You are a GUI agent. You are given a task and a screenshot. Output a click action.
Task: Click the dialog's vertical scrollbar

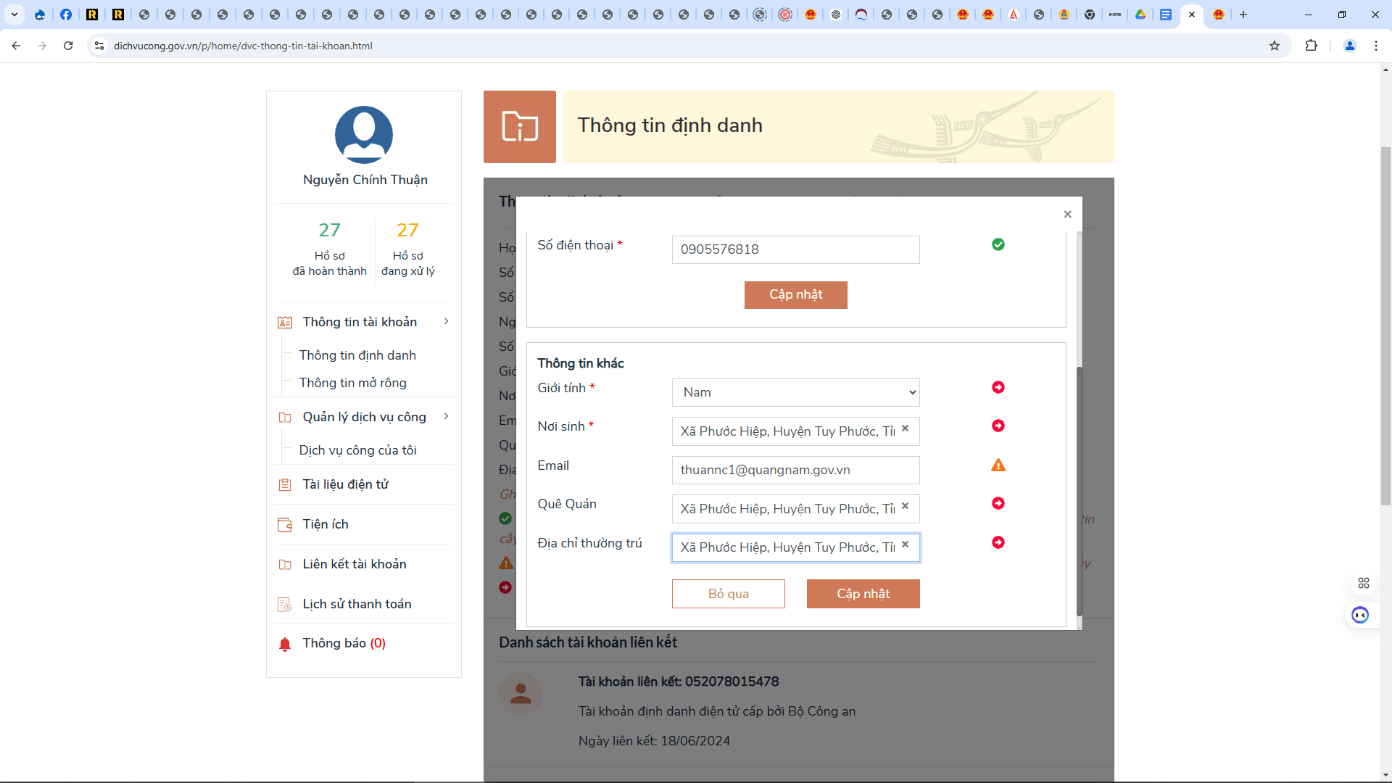click(1079, 490)
